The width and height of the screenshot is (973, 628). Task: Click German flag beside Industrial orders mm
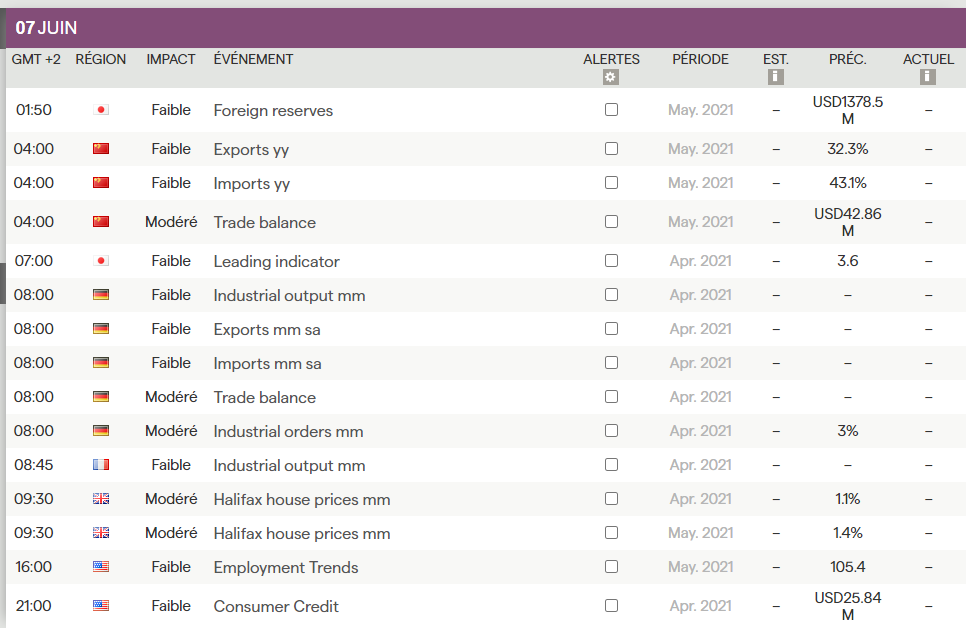point(100,431)
